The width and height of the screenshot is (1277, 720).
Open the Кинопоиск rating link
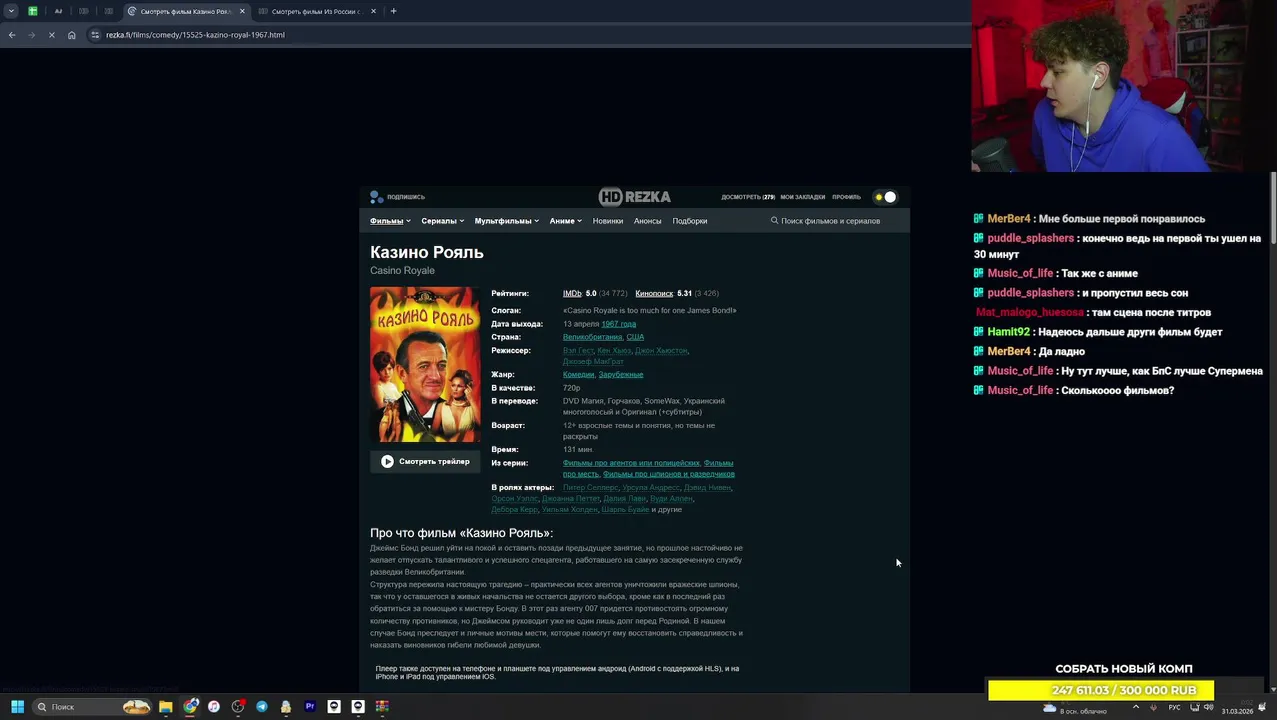654,293
